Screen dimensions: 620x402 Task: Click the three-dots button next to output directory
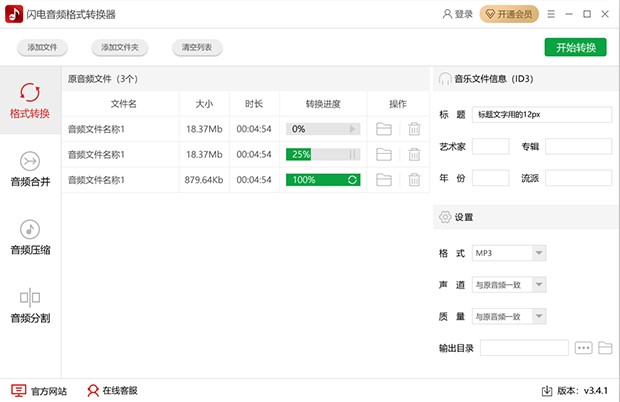(x=584, y=348)
